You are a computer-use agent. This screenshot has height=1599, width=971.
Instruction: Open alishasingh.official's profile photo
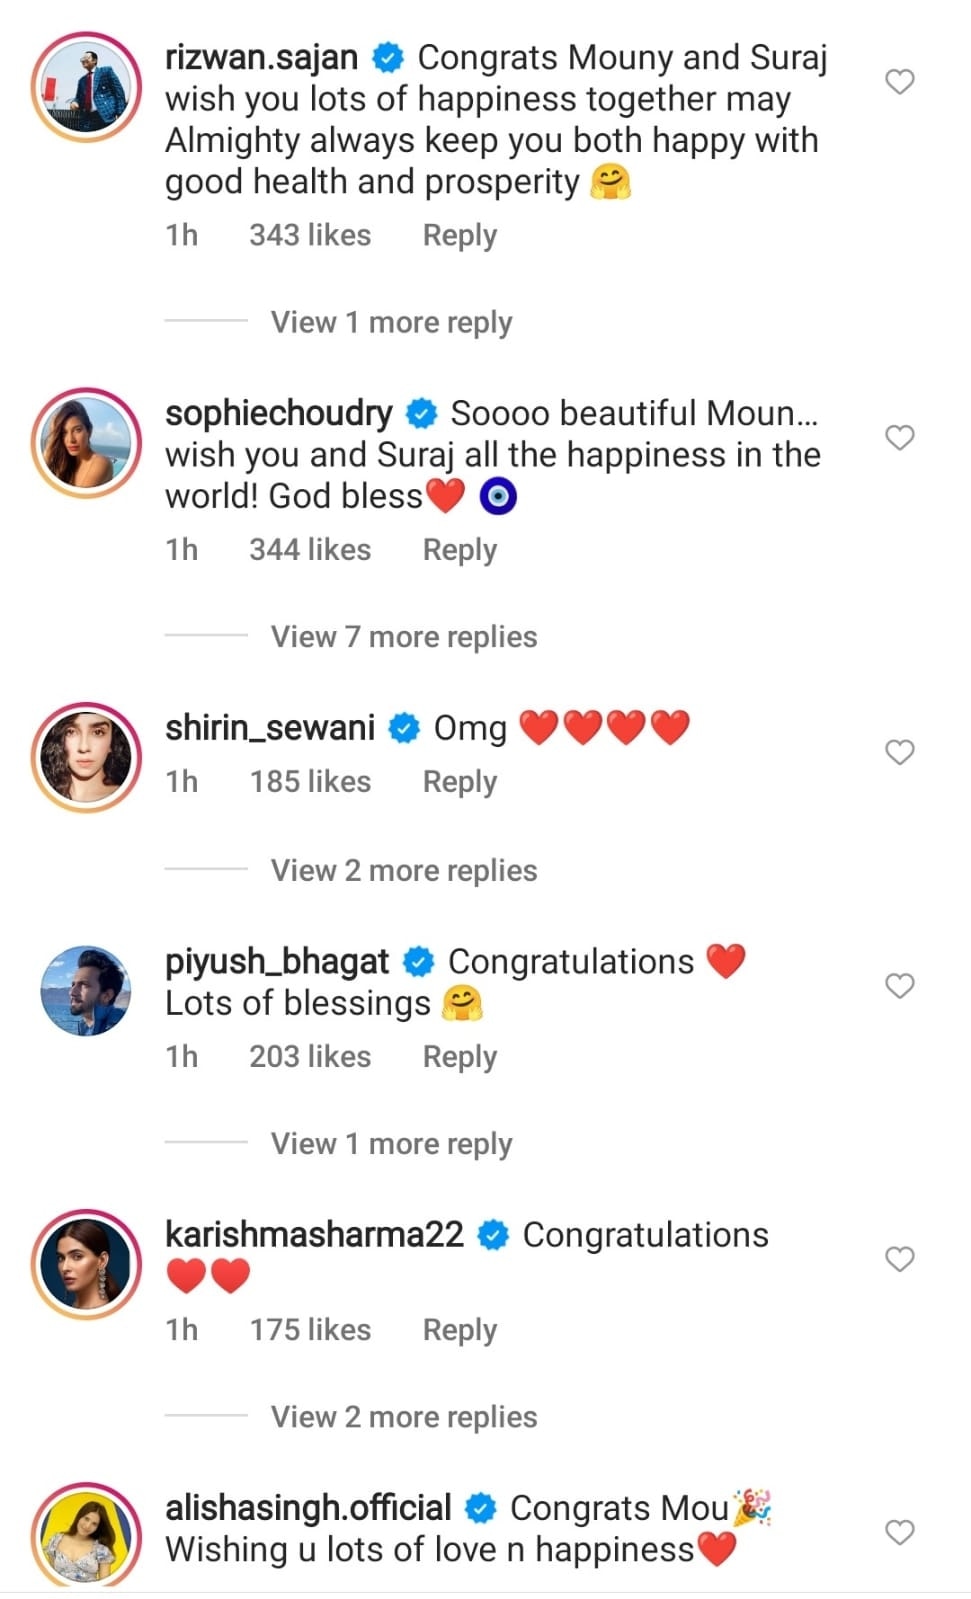tap(86, 1535)
